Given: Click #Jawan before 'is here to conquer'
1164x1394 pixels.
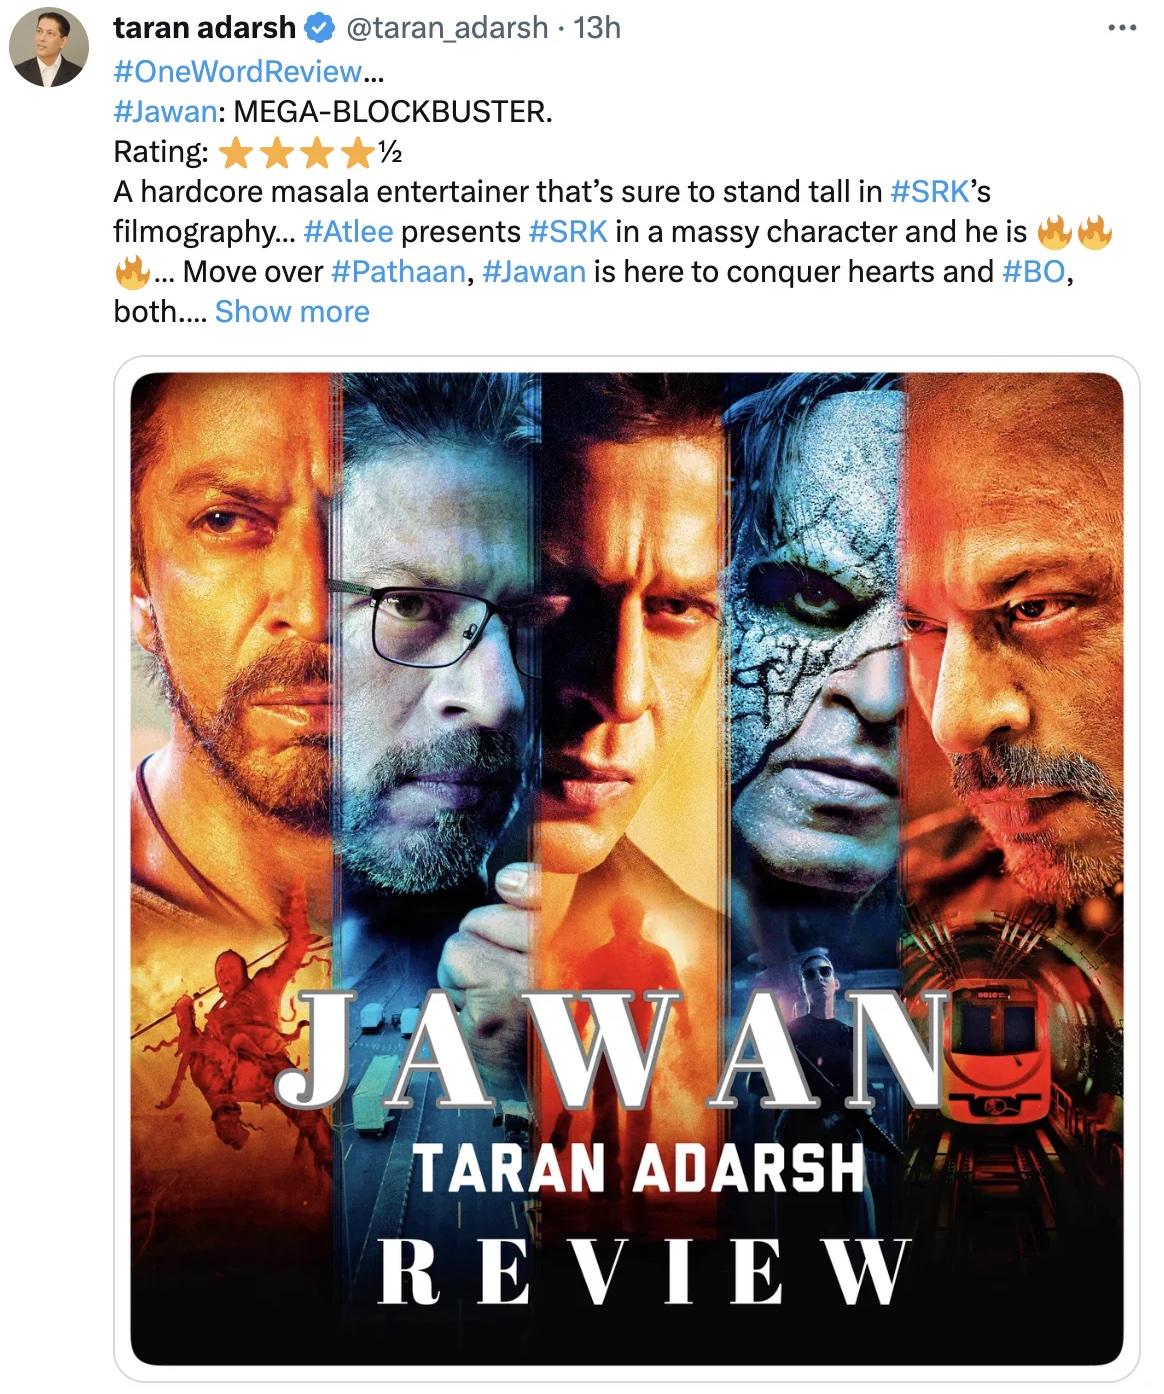Looking at the screenshot, I should (534, 271).
